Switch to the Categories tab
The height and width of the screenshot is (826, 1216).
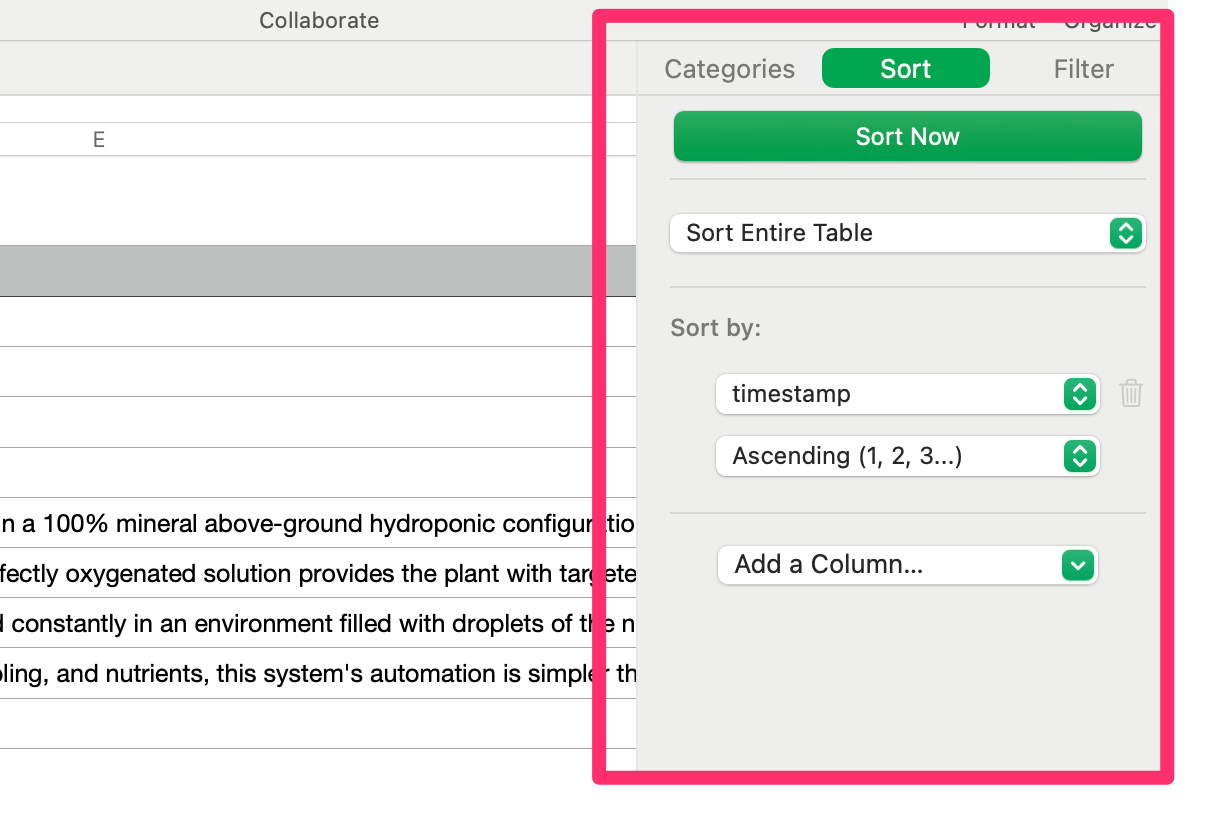[x=729, y=69]
